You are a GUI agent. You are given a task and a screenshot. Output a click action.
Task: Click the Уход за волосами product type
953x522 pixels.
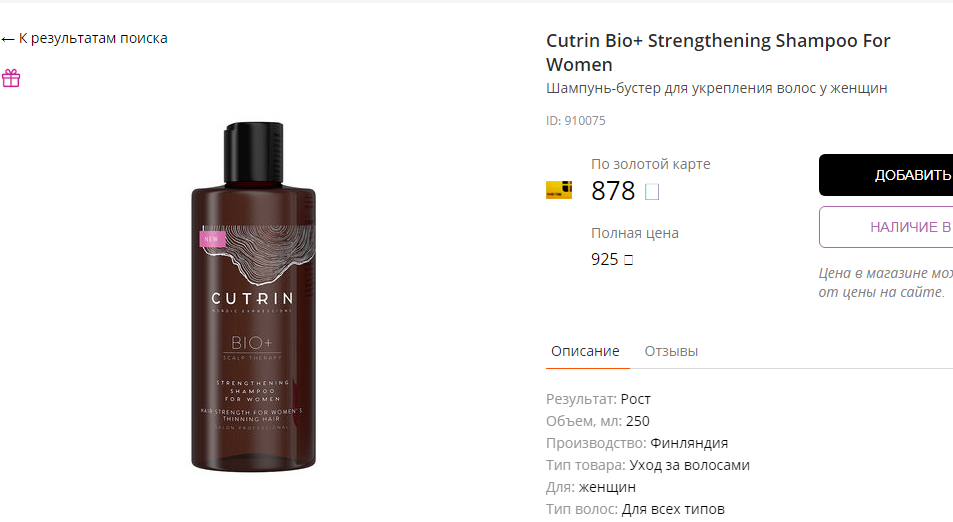coord(689,465)
